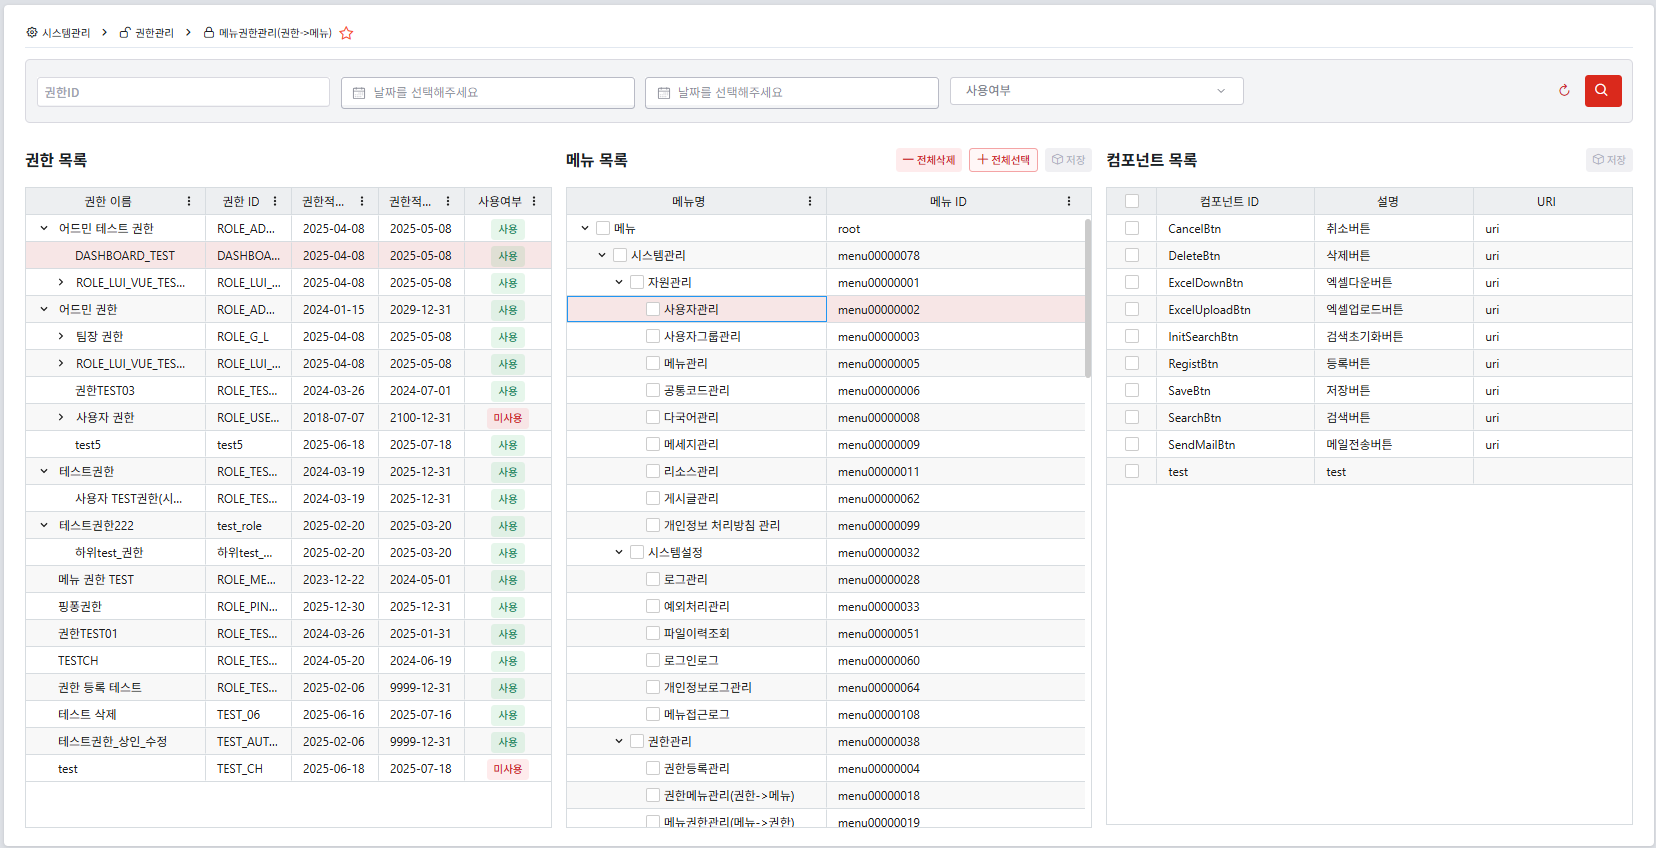This screenshot has height=848, width=1656.
Task: Click 저장 button in 컴포넌트 목록
Action: pos(1609,160)
